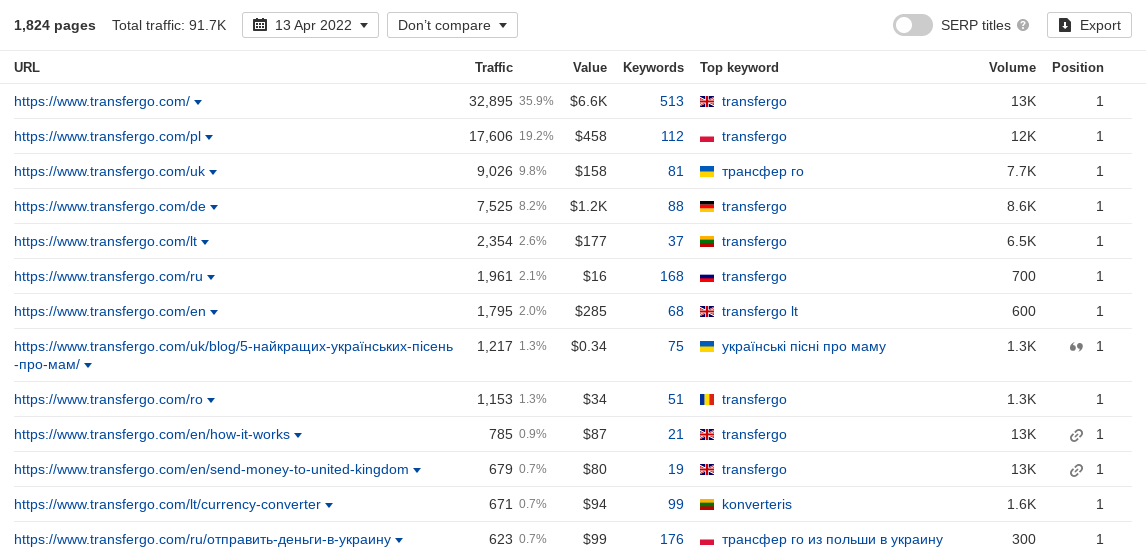
Task: Click the keyword transfergo lt
Action: [x=759, y=312]
